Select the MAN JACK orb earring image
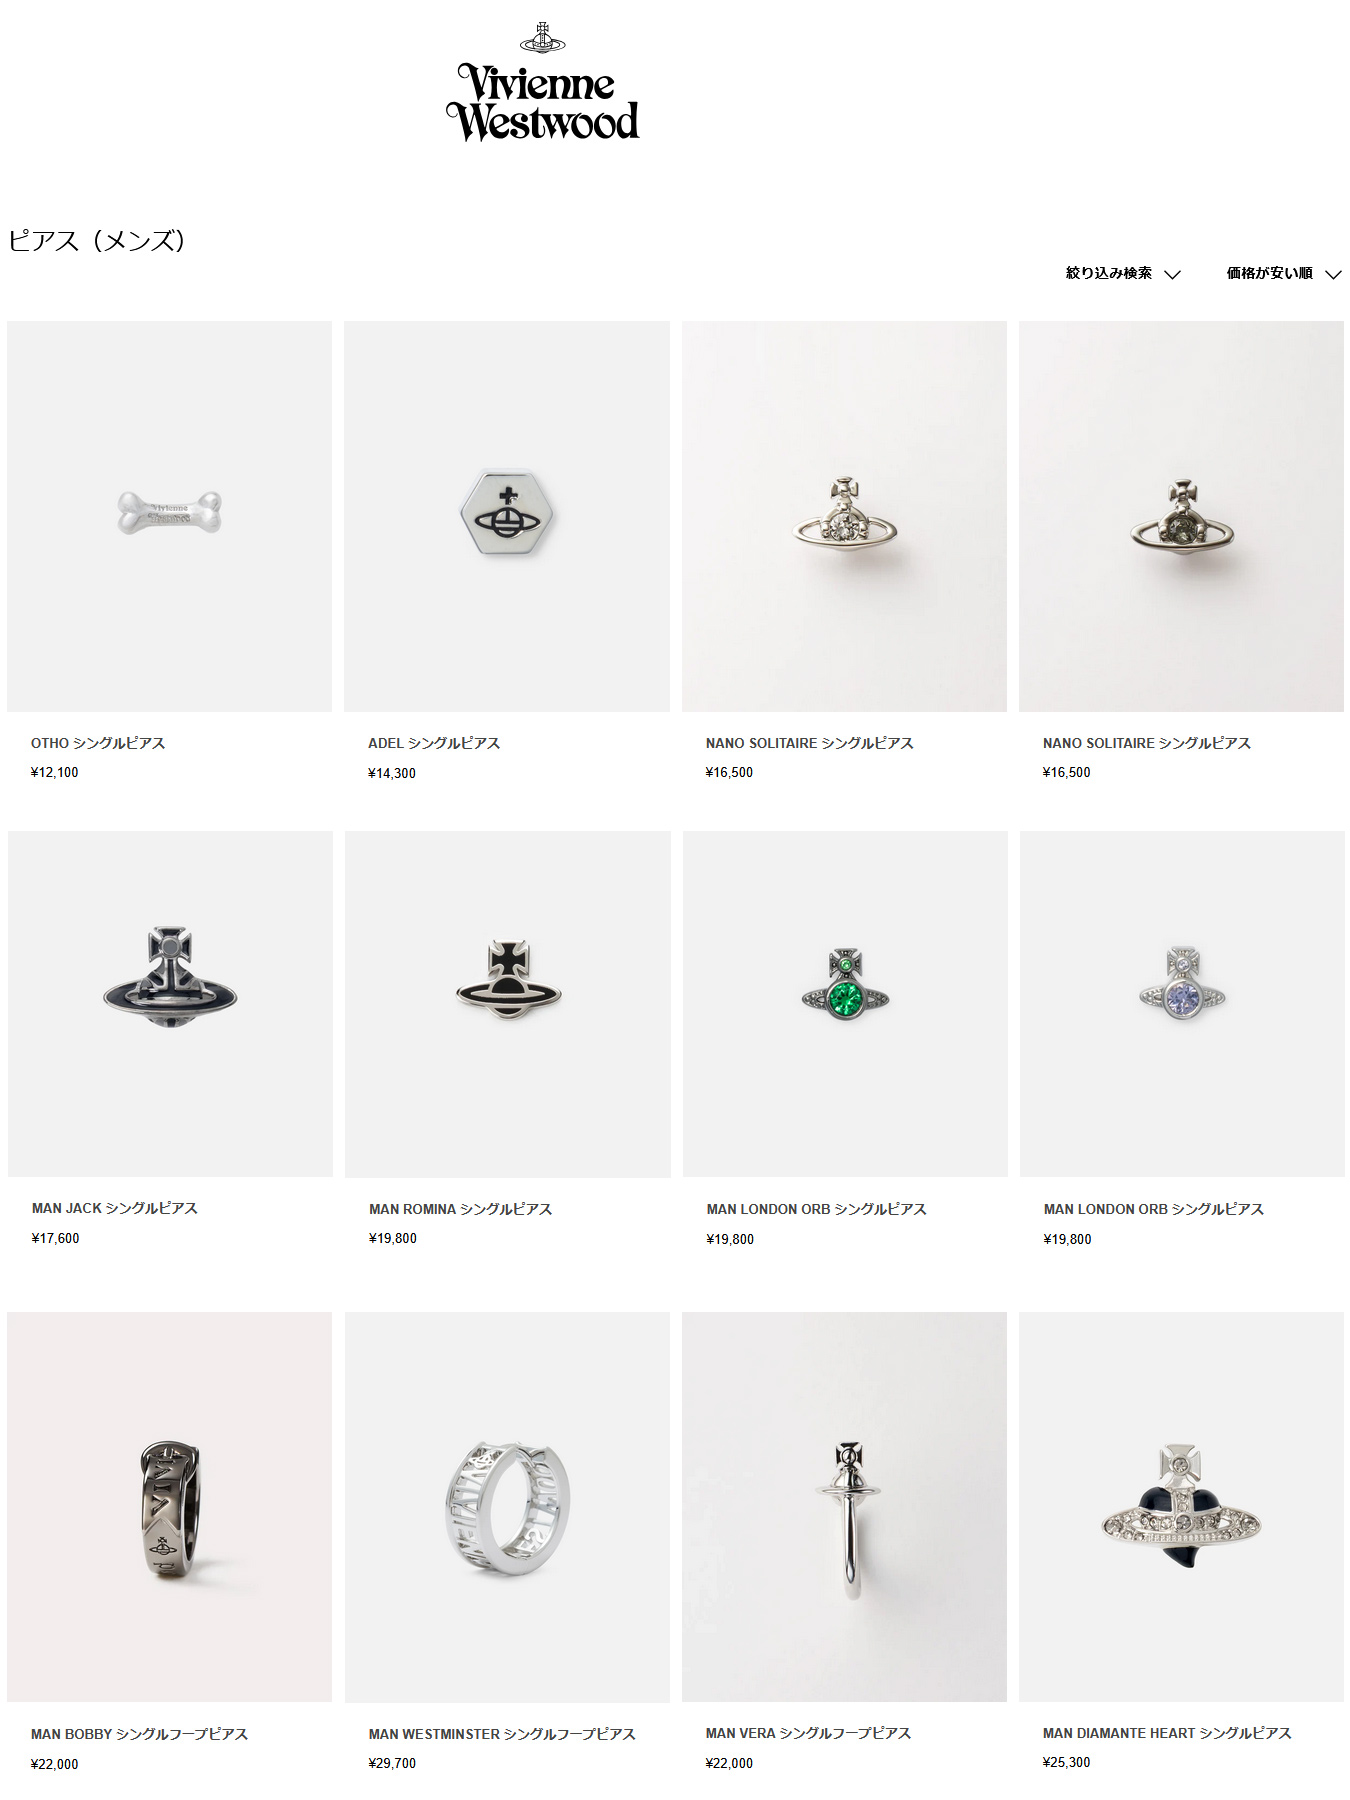The height and width of the screenshot is (1800, 1350). click(x=170, y=1003)
